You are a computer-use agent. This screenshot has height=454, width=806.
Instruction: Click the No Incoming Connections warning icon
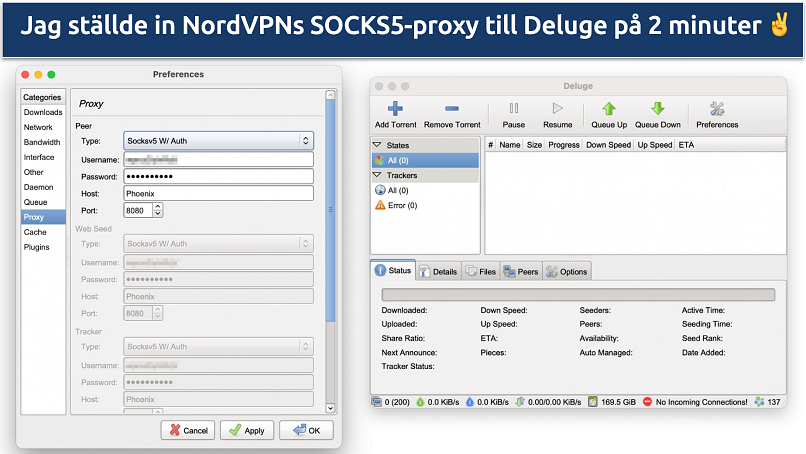[647, 402]
